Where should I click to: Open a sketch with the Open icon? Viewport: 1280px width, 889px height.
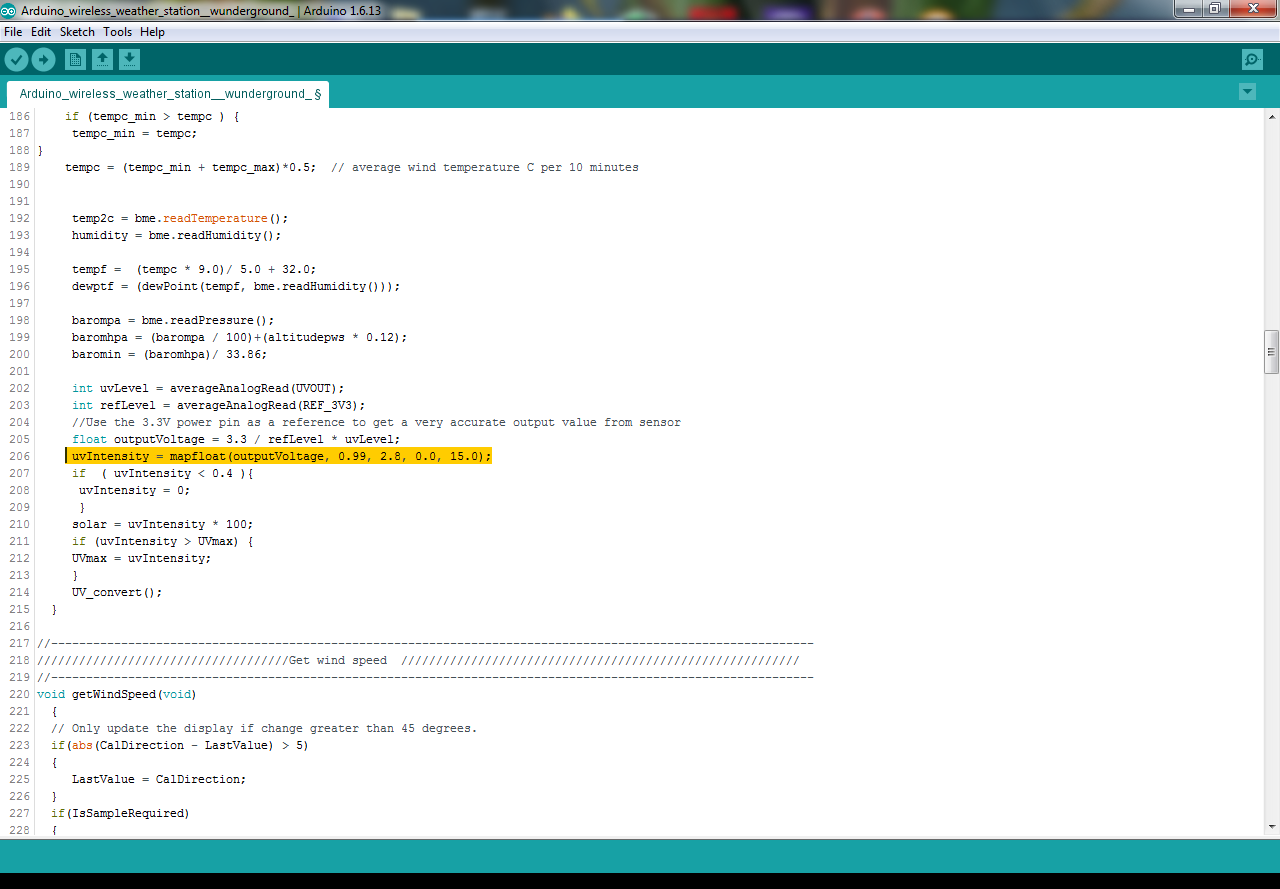(102, 59)
